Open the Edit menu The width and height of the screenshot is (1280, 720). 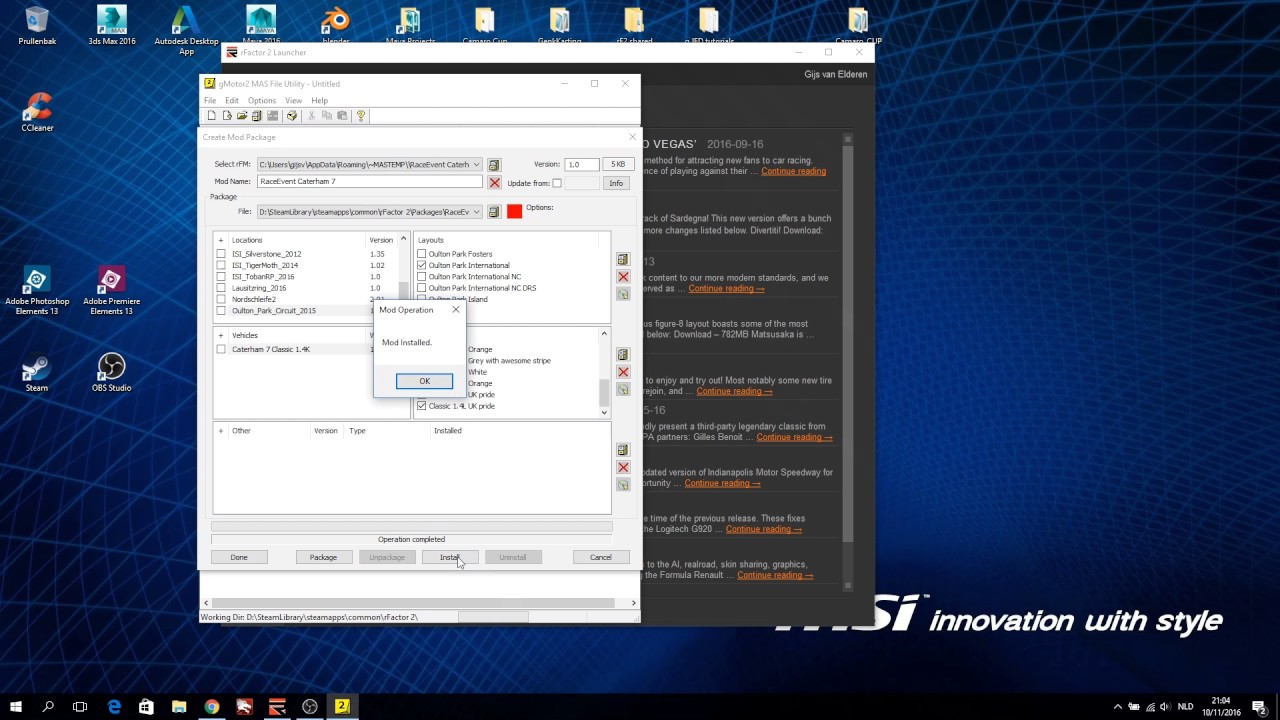(232, 101)
